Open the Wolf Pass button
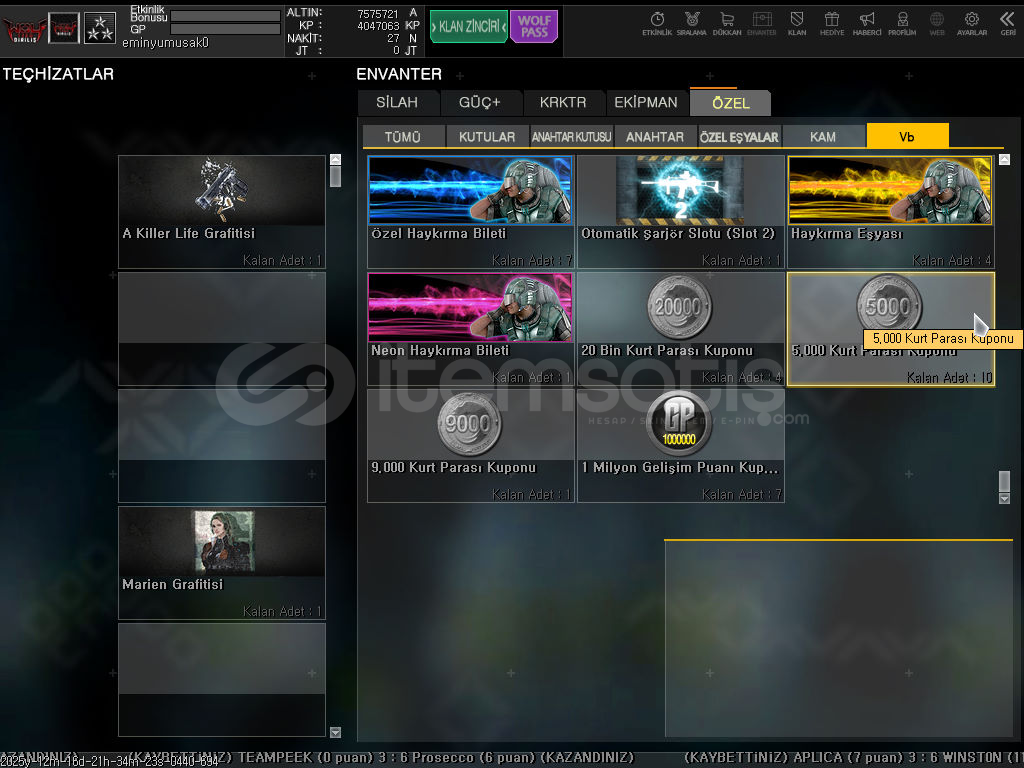The width and height of the screenshot is (1024, 768). point(534,27)
